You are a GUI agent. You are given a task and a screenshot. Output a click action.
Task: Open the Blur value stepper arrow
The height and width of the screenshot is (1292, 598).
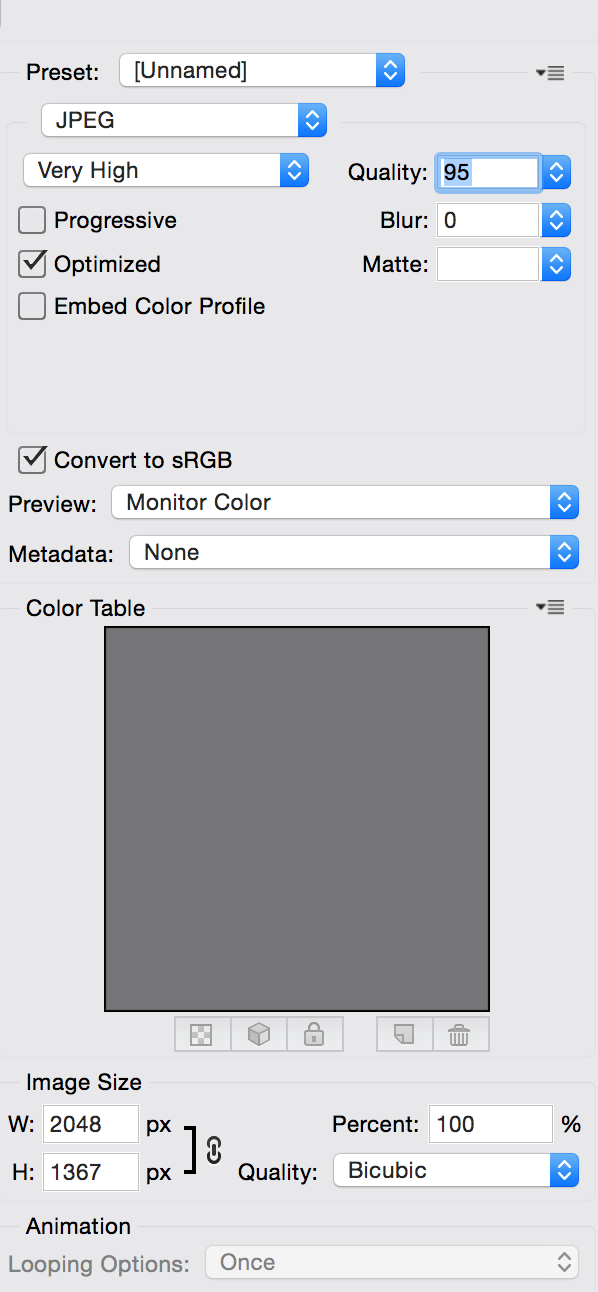556,220
